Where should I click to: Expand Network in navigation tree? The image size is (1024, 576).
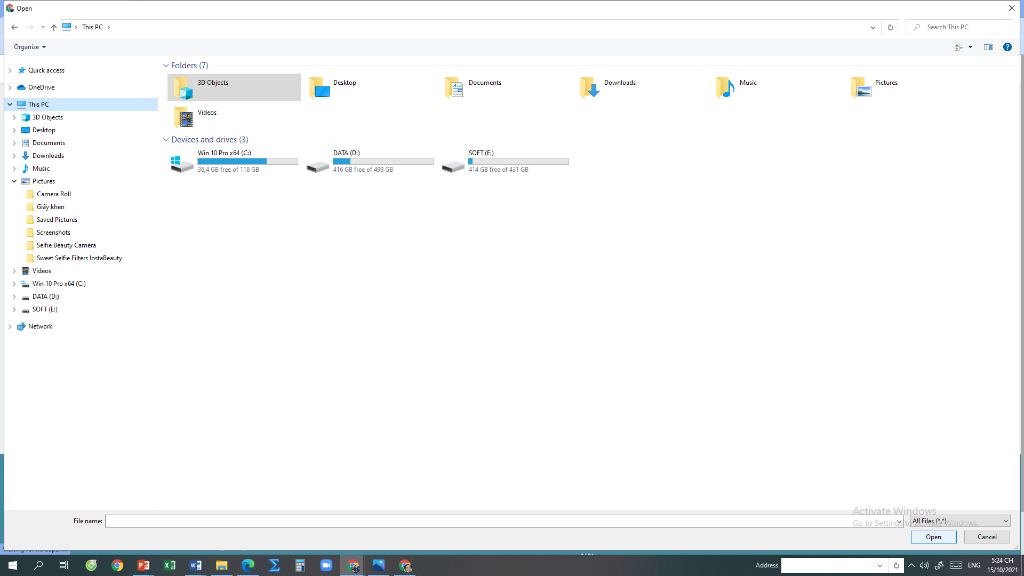point(10,327)
